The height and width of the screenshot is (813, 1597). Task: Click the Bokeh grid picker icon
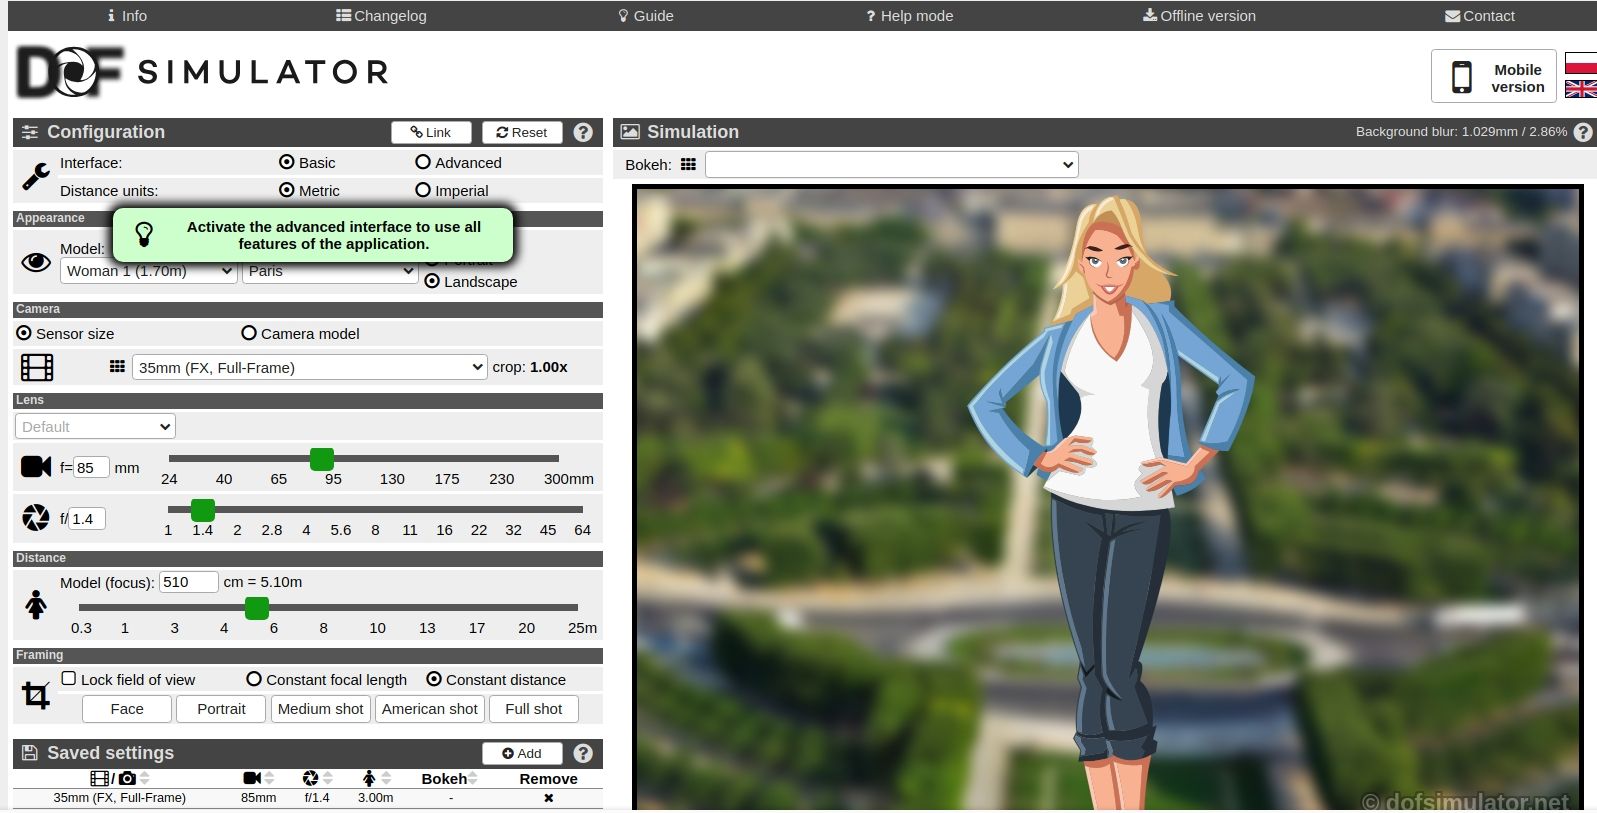688,165
